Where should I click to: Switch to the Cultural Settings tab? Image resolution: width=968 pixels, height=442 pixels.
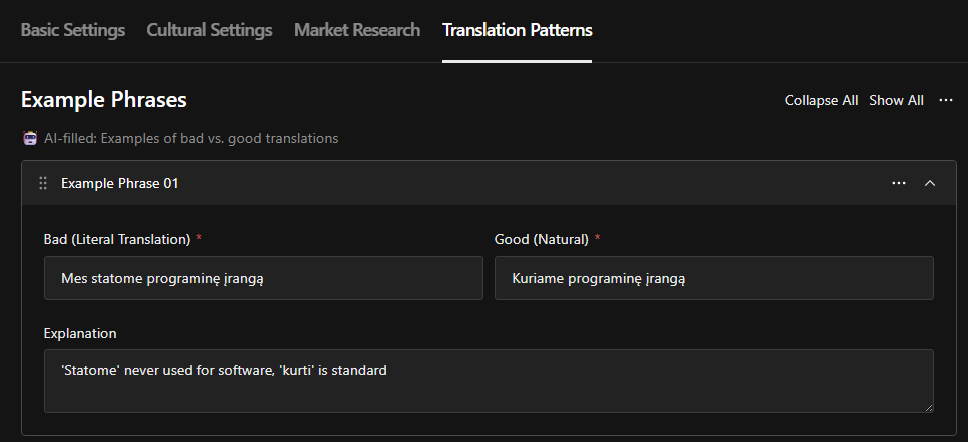point(209,30)
